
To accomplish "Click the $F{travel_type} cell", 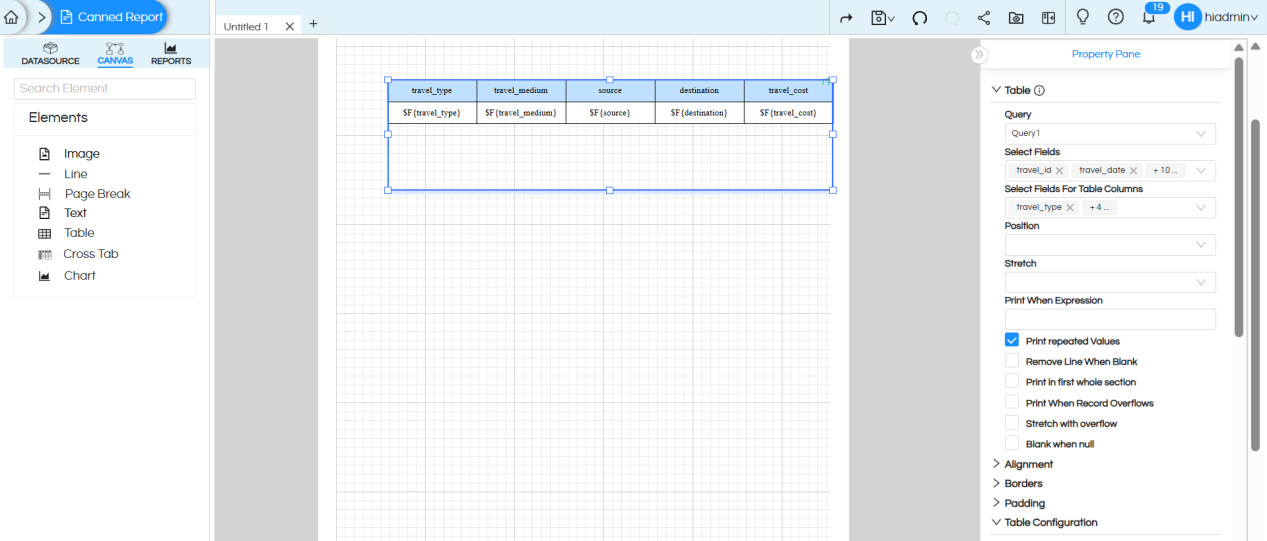I will pos(432,113).
